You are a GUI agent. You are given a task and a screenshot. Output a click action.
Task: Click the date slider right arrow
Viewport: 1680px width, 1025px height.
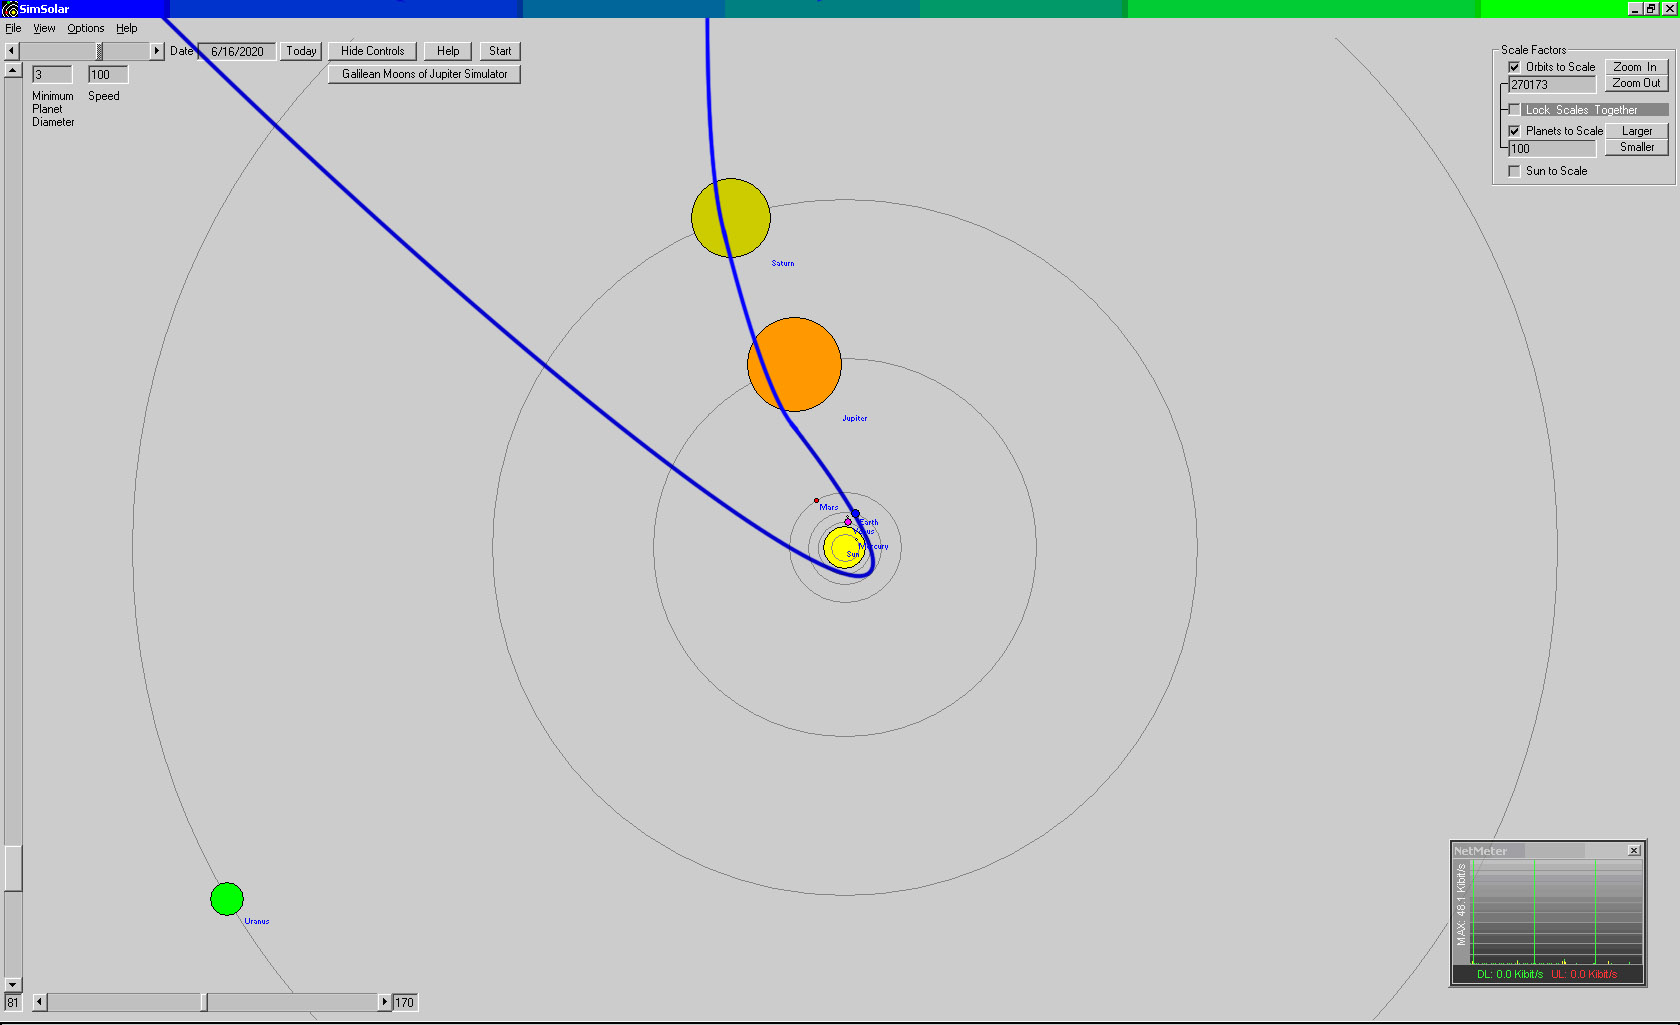coord(156,51)
